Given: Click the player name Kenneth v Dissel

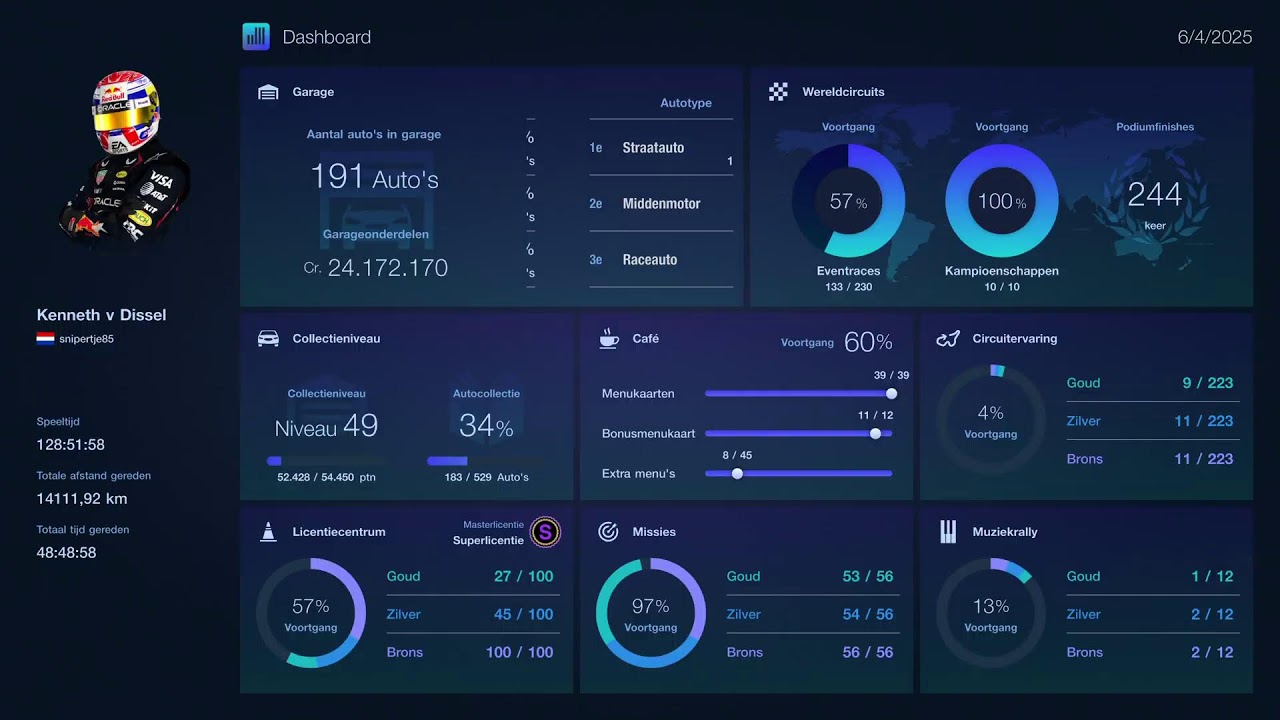Looking at the screenshot, I should pyautogui.click(x=102, y=315).
